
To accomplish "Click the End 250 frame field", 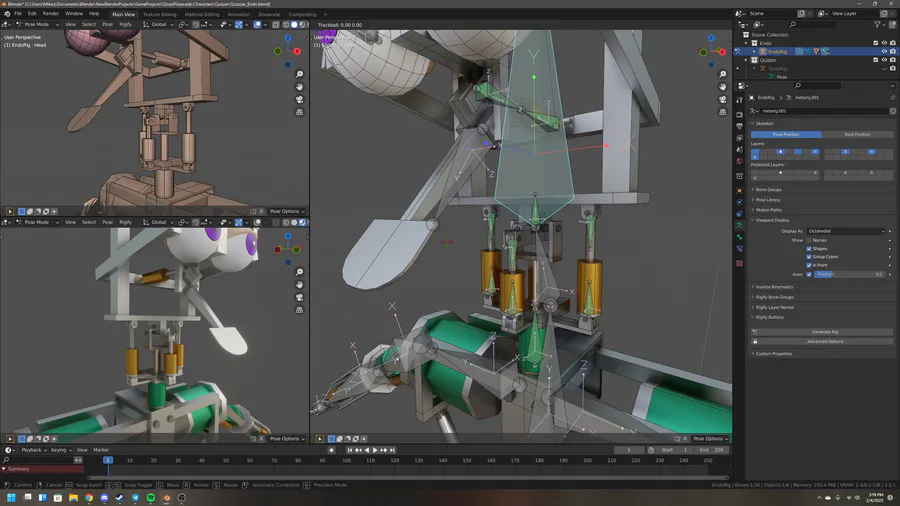I will coord(711,450).
